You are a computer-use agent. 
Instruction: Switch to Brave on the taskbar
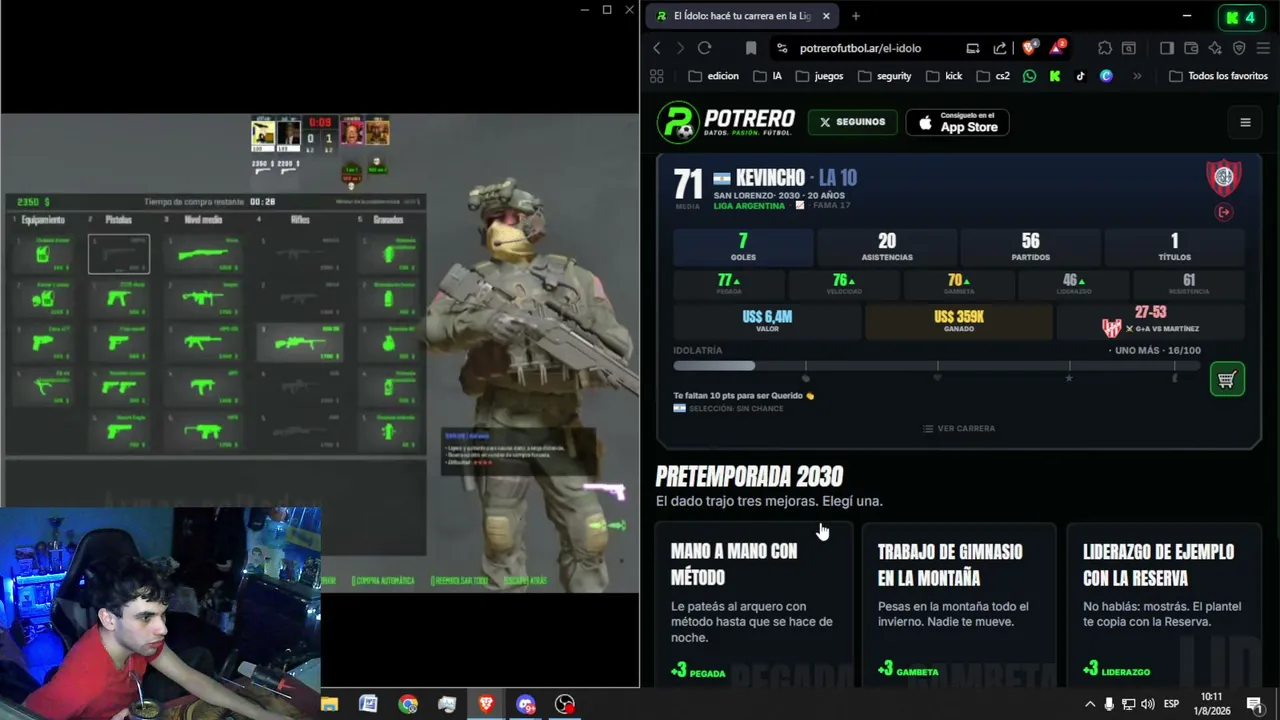coord(486,704)
